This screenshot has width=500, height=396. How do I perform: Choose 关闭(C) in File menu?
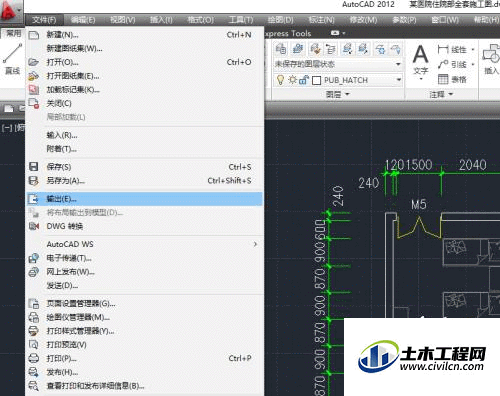click(144, 103)
